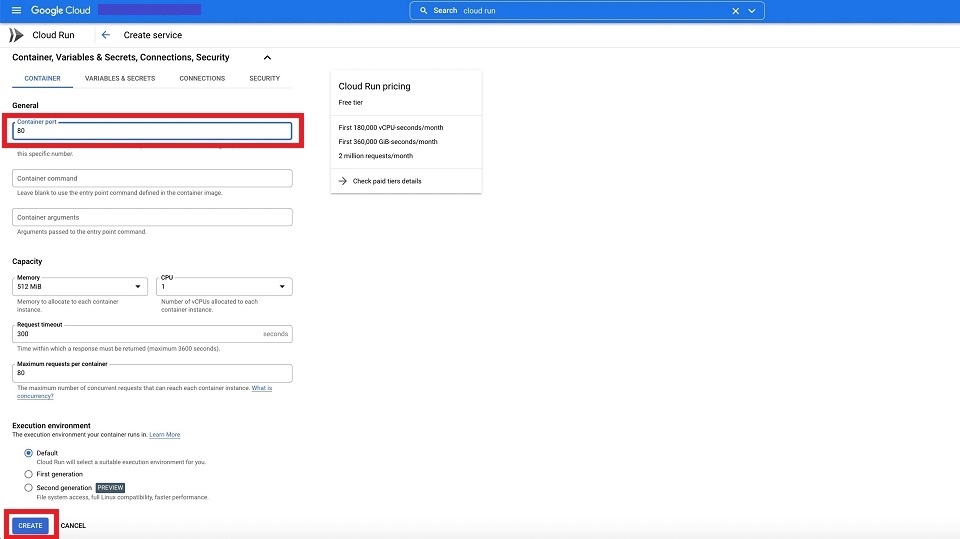Click the Container command field
The image size is (960, 539).
153,178
